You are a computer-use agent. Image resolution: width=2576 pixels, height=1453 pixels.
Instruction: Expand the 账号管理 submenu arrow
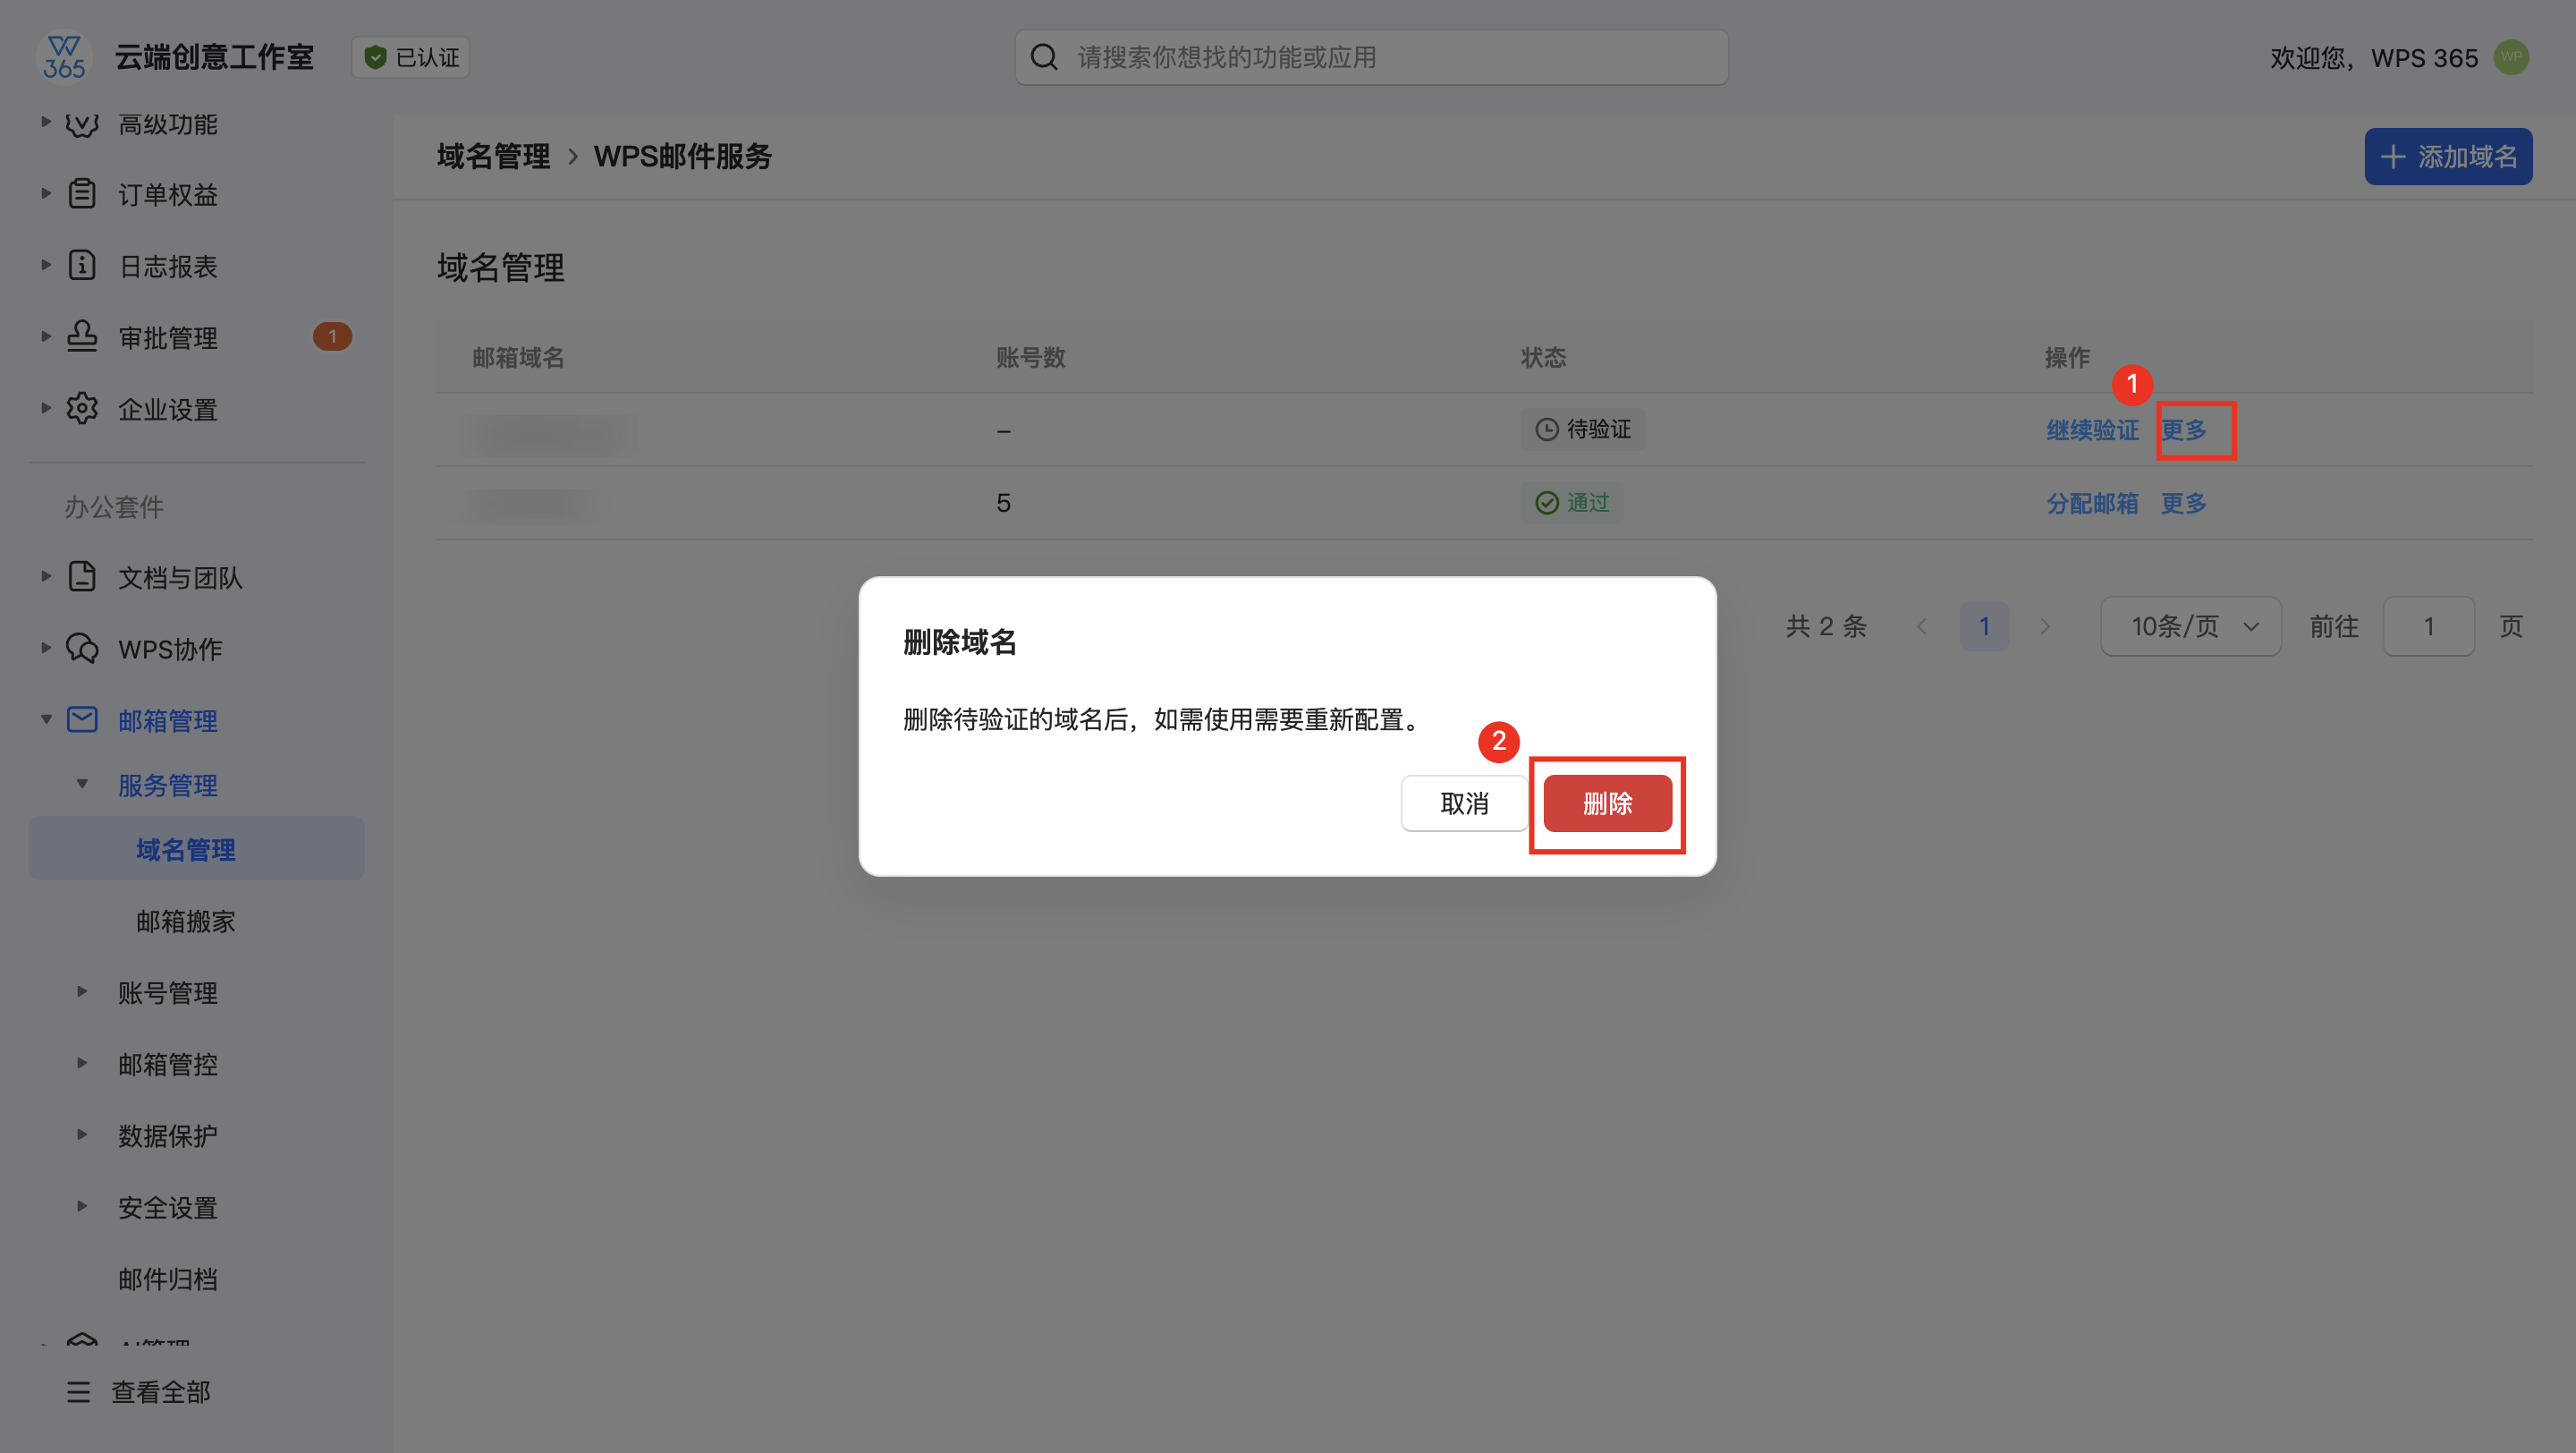[x=82, y=992]
